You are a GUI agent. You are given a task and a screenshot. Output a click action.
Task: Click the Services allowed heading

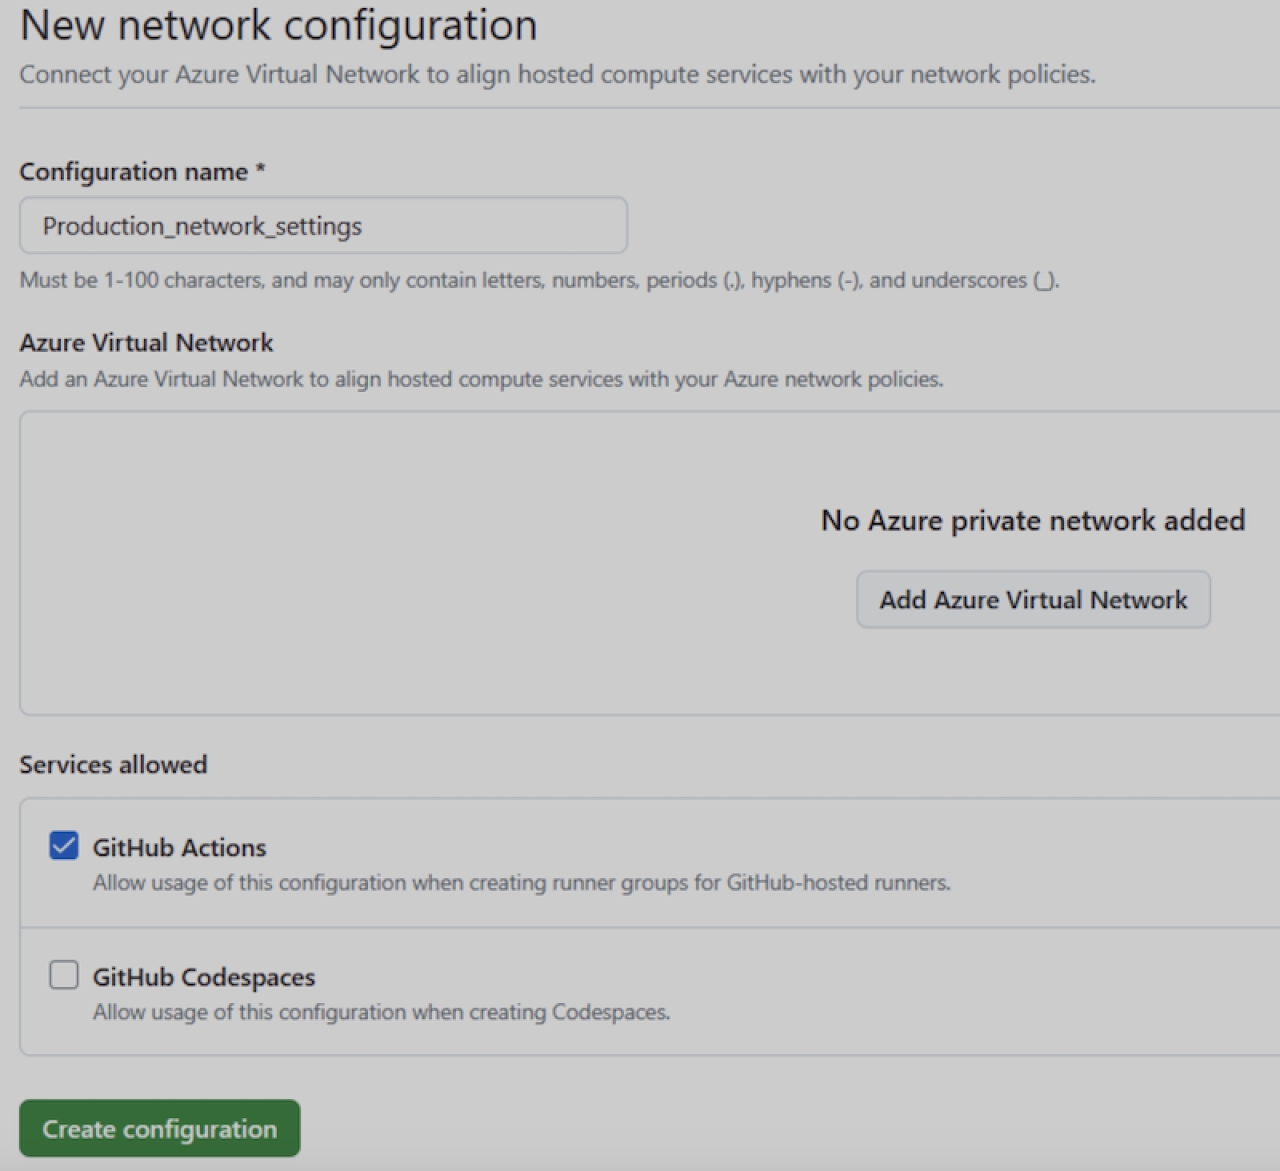[113, 765]
